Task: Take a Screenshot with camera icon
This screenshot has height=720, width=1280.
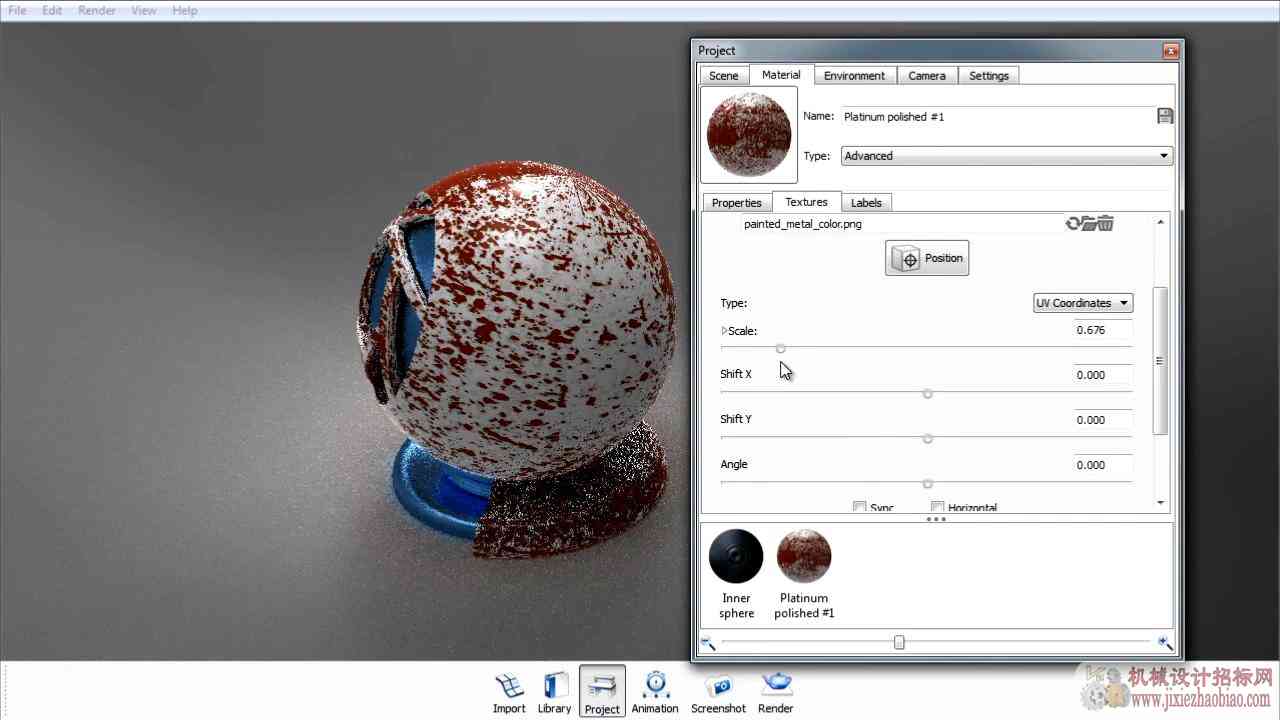Action: pos(718,692)
